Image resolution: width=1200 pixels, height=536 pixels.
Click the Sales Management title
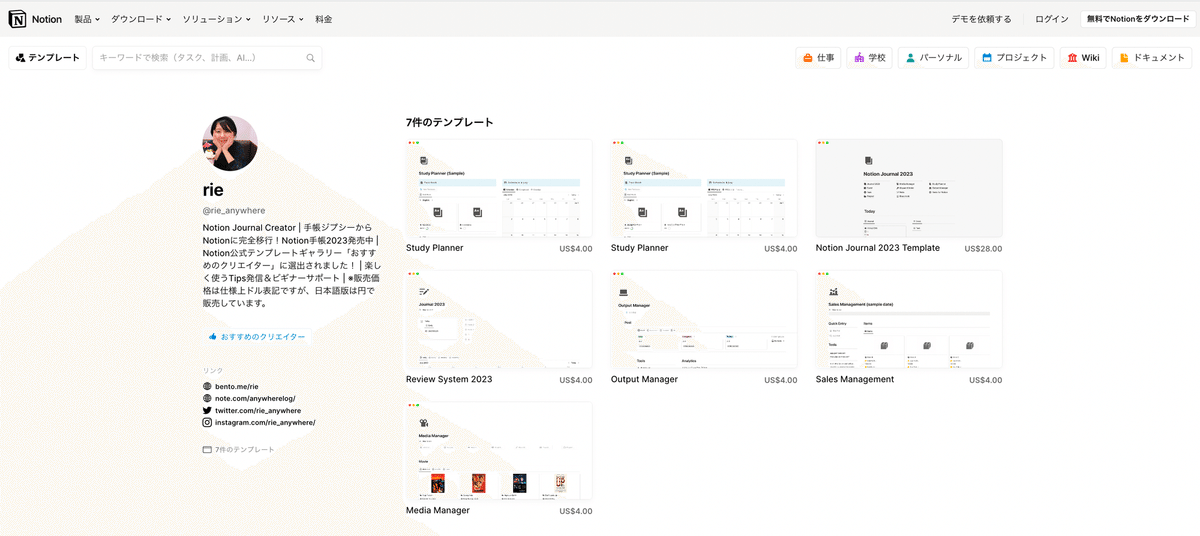(x=855, y=379)
